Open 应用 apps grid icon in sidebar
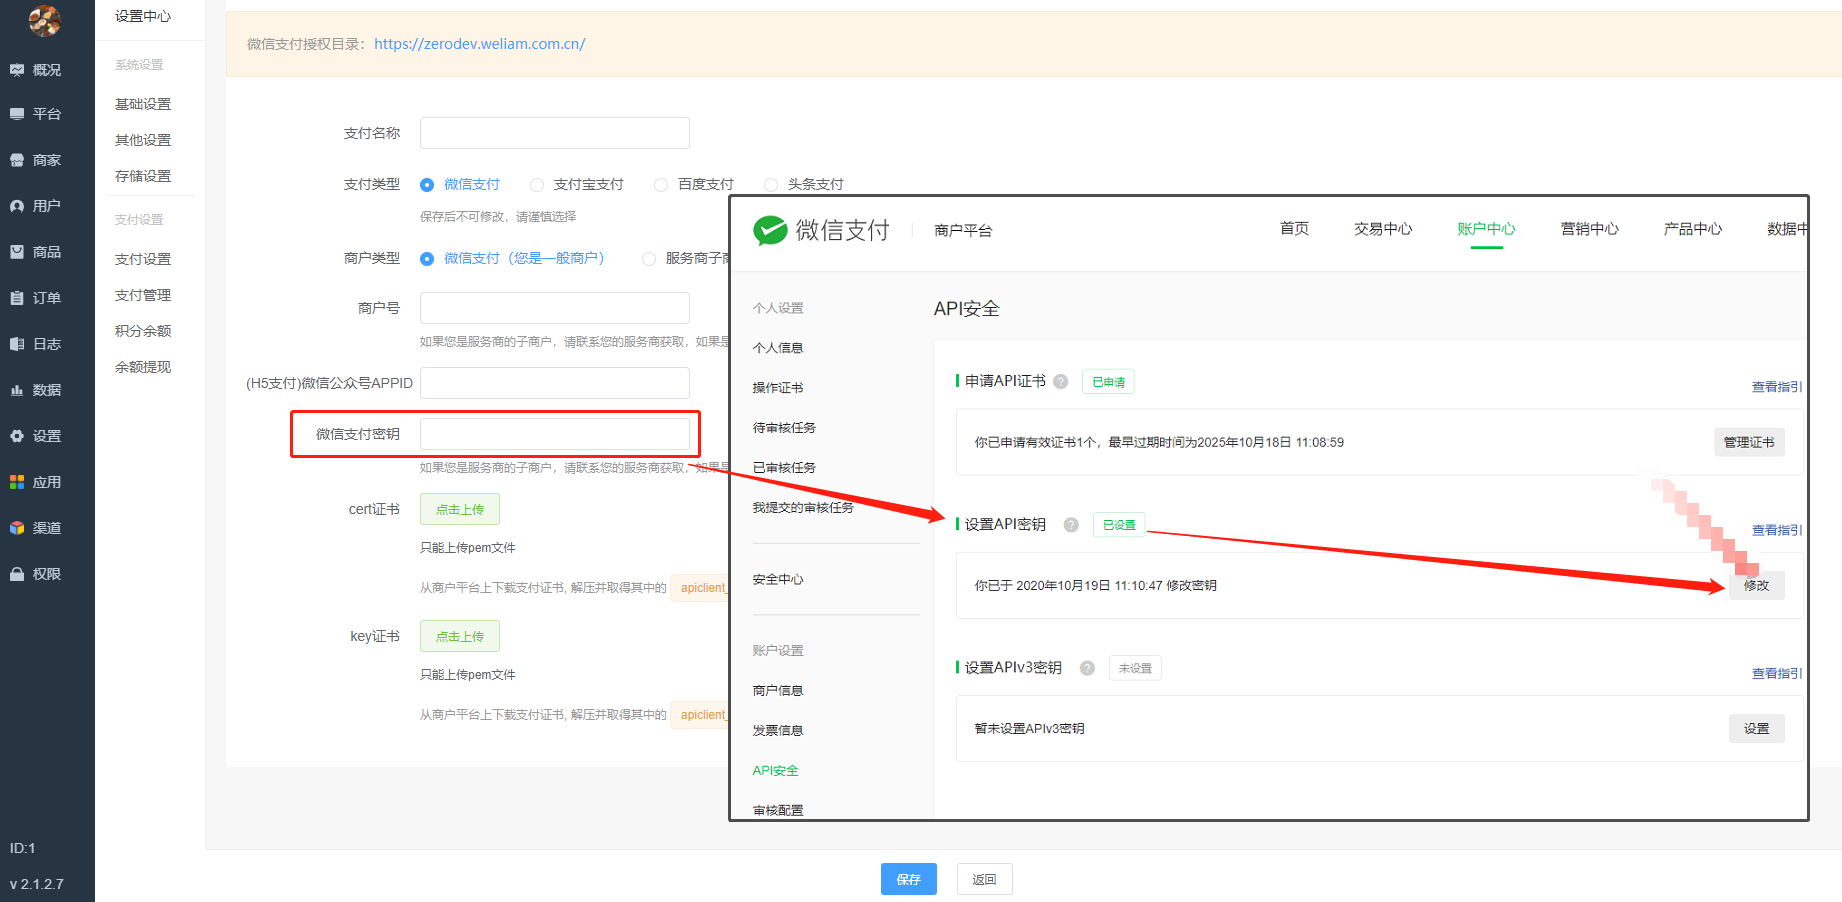The height and width of the screenshot is (902, 1842). pos(17,482)
